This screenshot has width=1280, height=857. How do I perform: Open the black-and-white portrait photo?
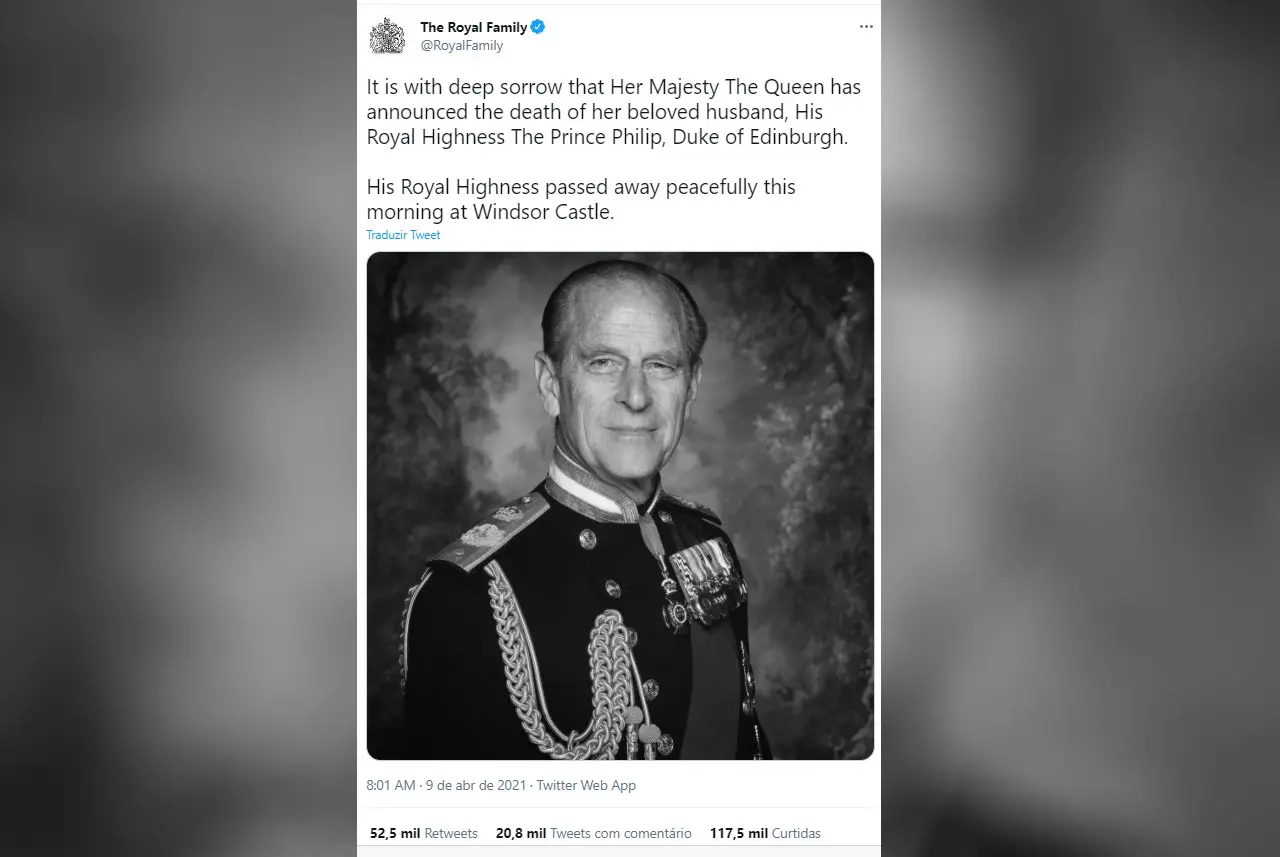(x=620, y=506)
